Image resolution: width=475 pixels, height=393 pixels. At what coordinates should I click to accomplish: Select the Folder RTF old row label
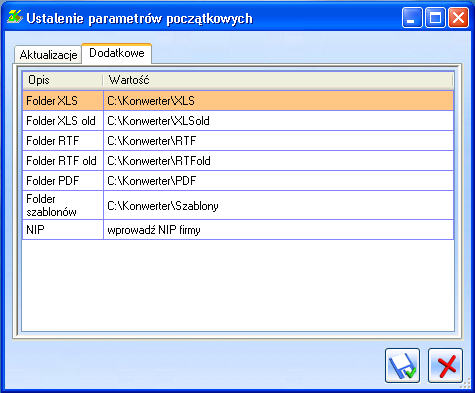(63, 161)
